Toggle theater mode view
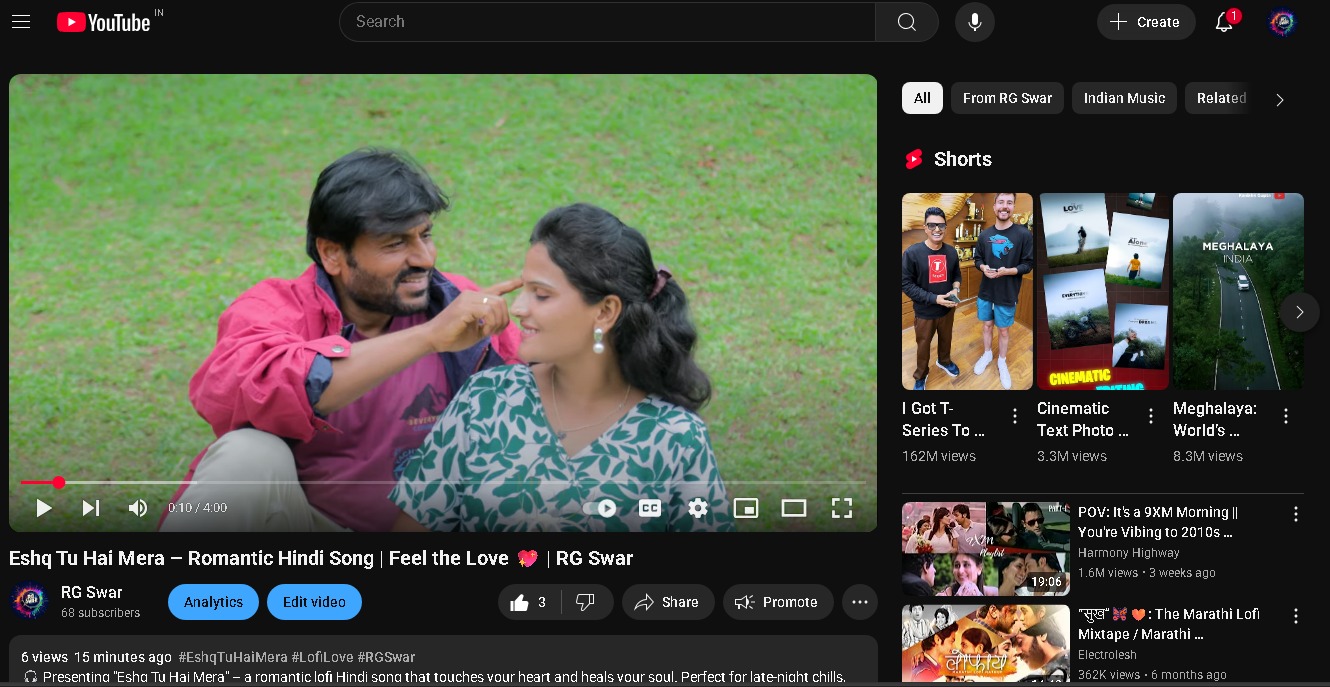This screenshot has width=1330, height=687. click(793, 508)
